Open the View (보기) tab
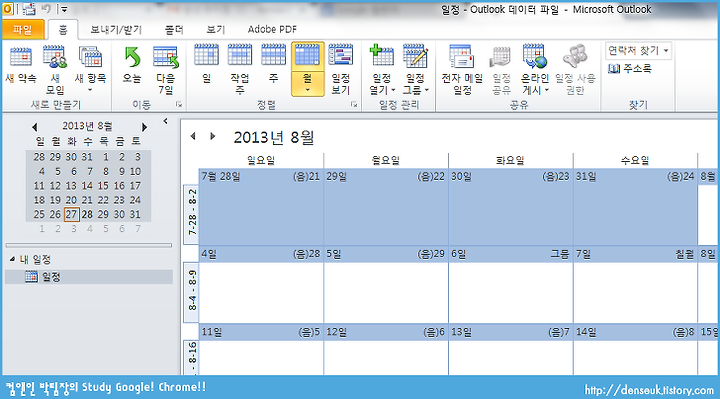Screen dimensions: 720x399 click(215, 30)
